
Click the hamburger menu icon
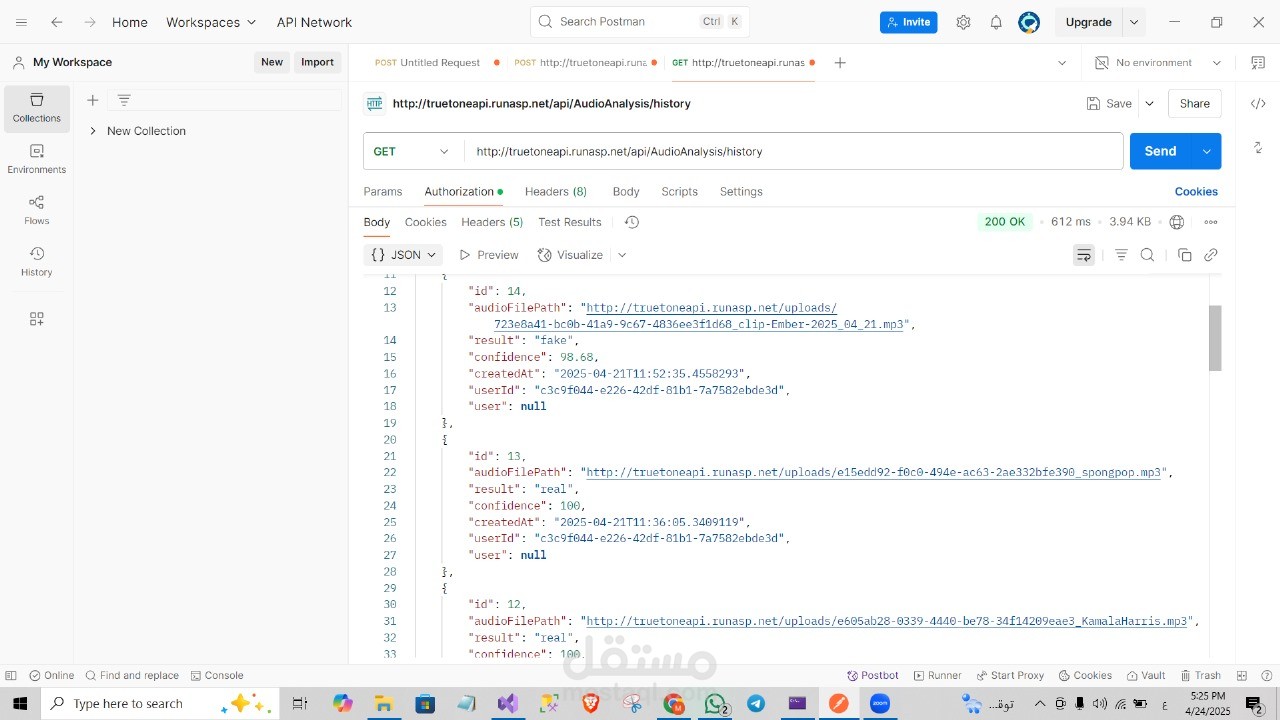[21, 22]
